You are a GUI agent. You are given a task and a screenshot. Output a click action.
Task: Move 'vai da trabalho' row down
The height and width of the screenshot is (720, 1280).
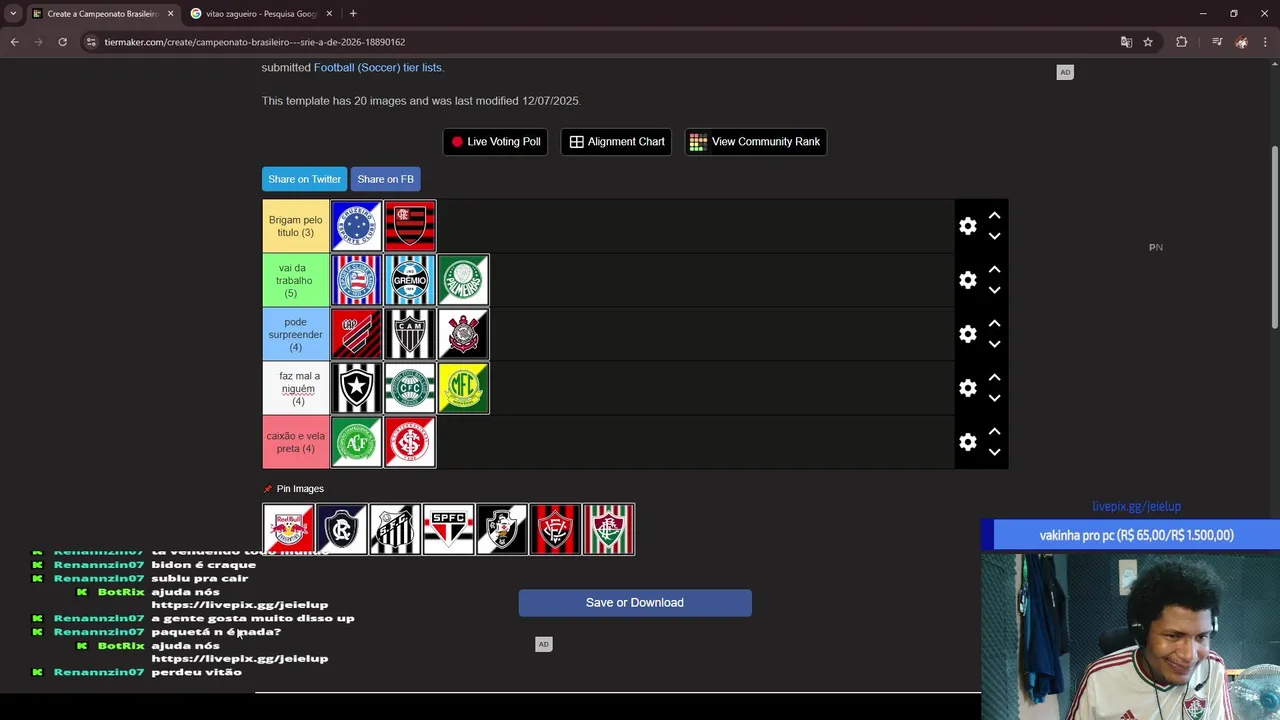tap(994, 291)
